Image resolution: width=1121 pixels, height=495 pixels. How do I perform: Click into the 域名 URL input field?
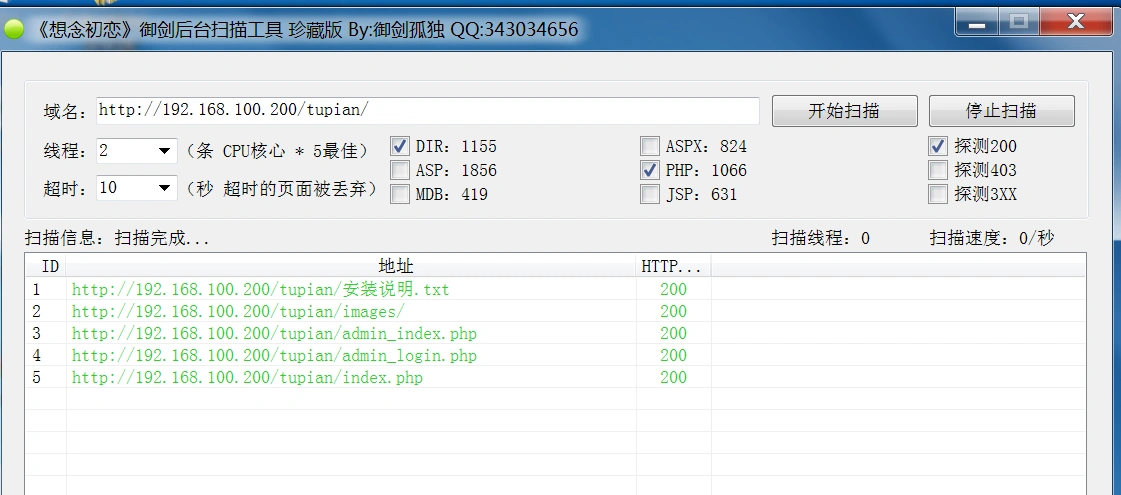tap(428, 110)
